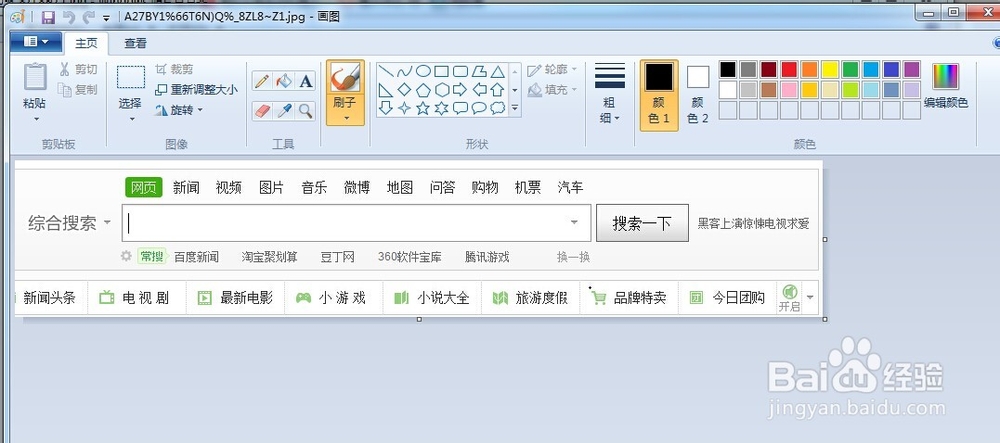Activate 颜色 2 background color box
This screenshot has height=443, width=1000.
[x=698, y=94]
